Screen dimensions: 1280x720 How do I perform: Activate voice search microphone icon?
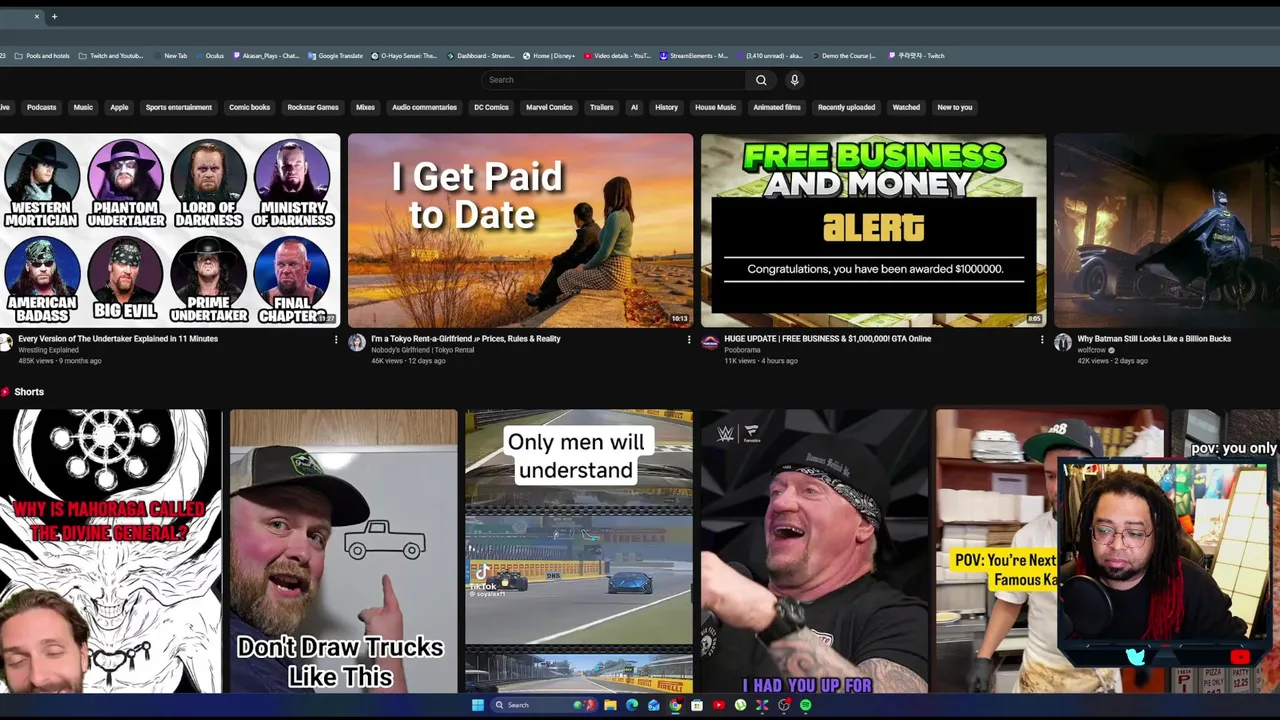click(794, 80)
